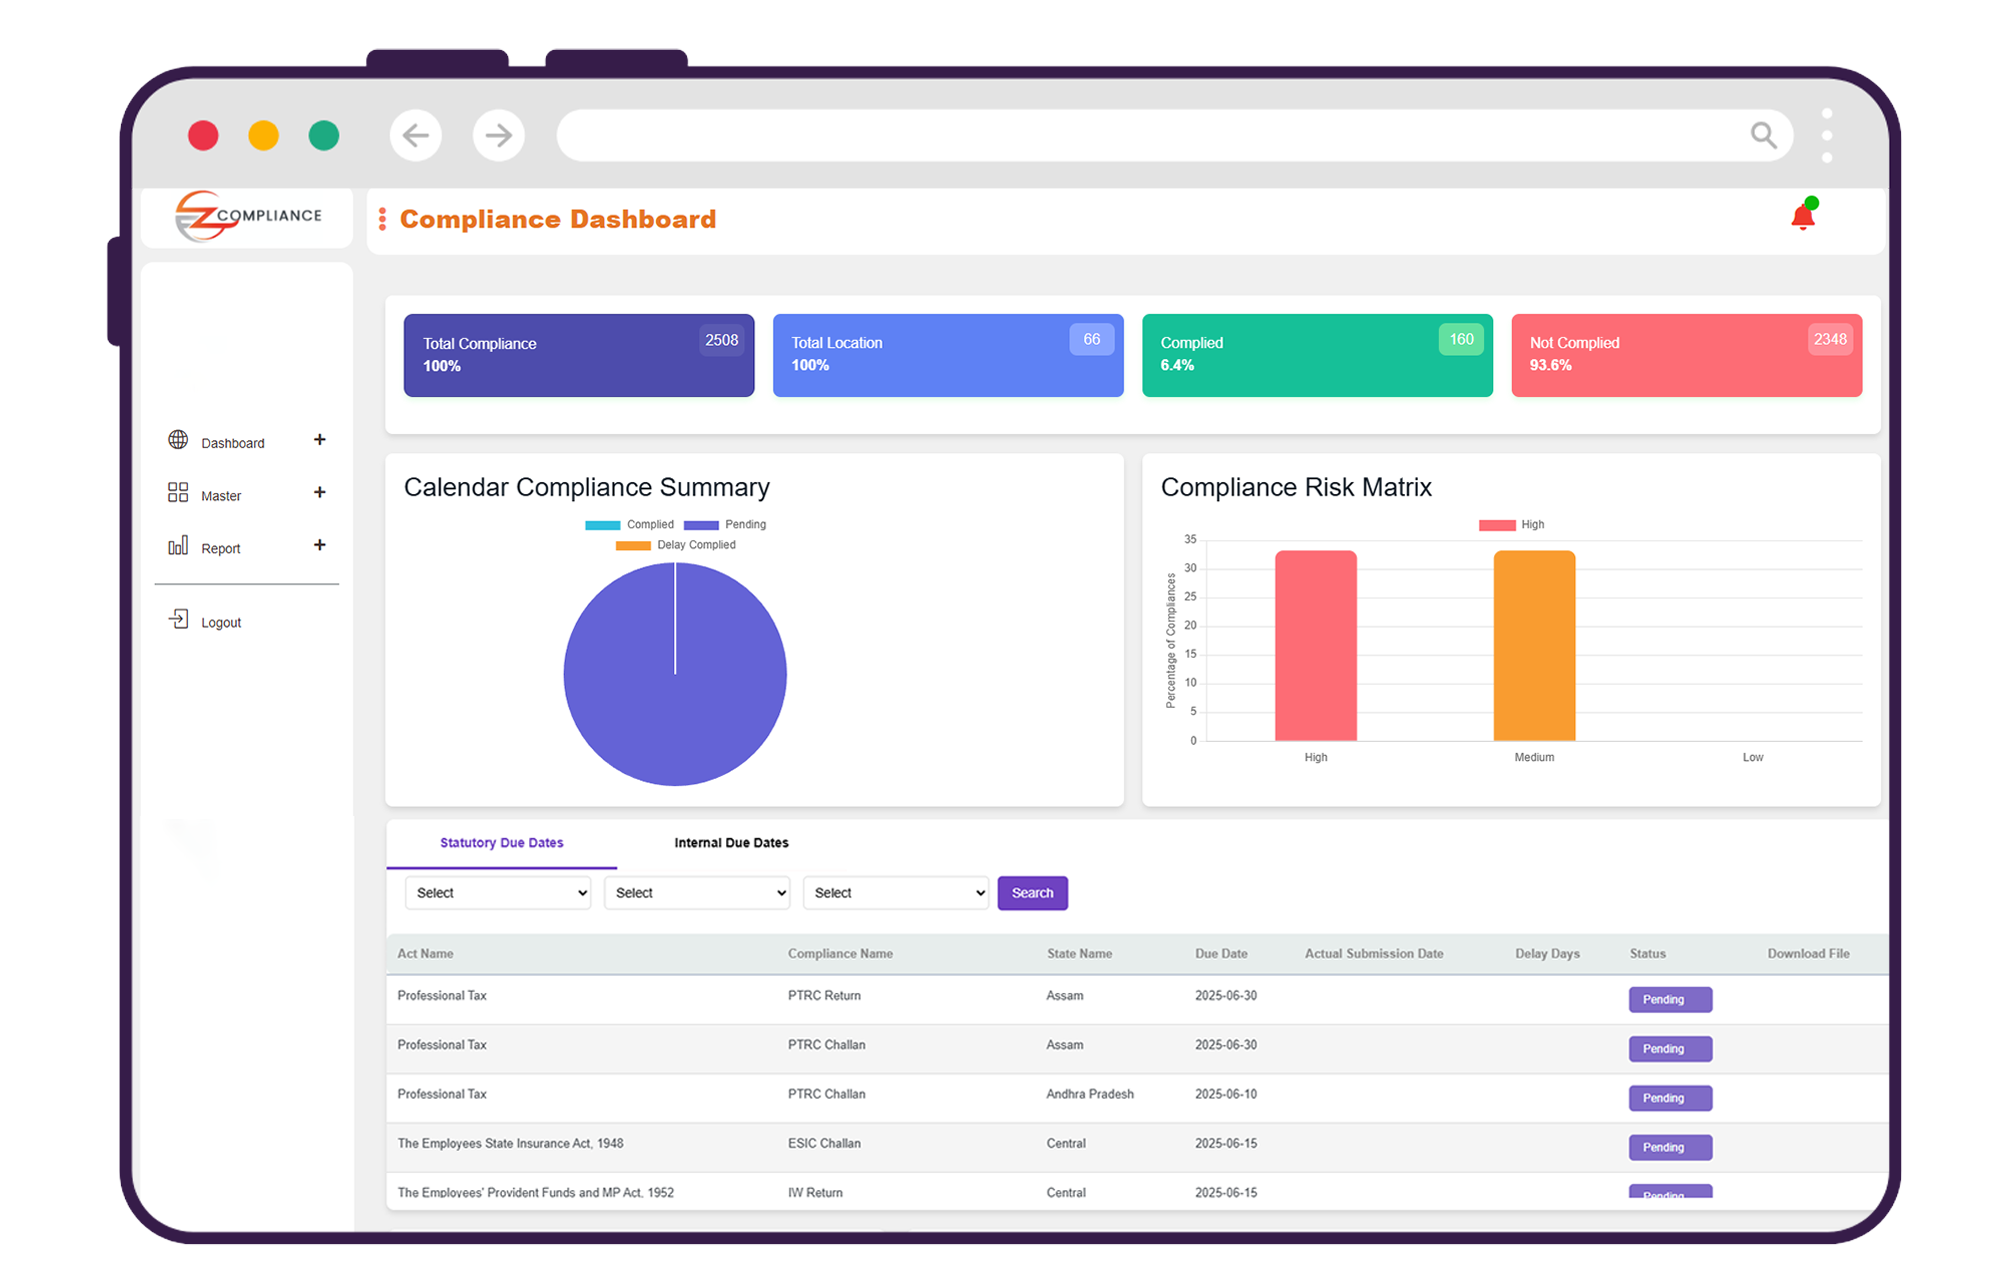Click the Report bar chart icon

point(178,546)
